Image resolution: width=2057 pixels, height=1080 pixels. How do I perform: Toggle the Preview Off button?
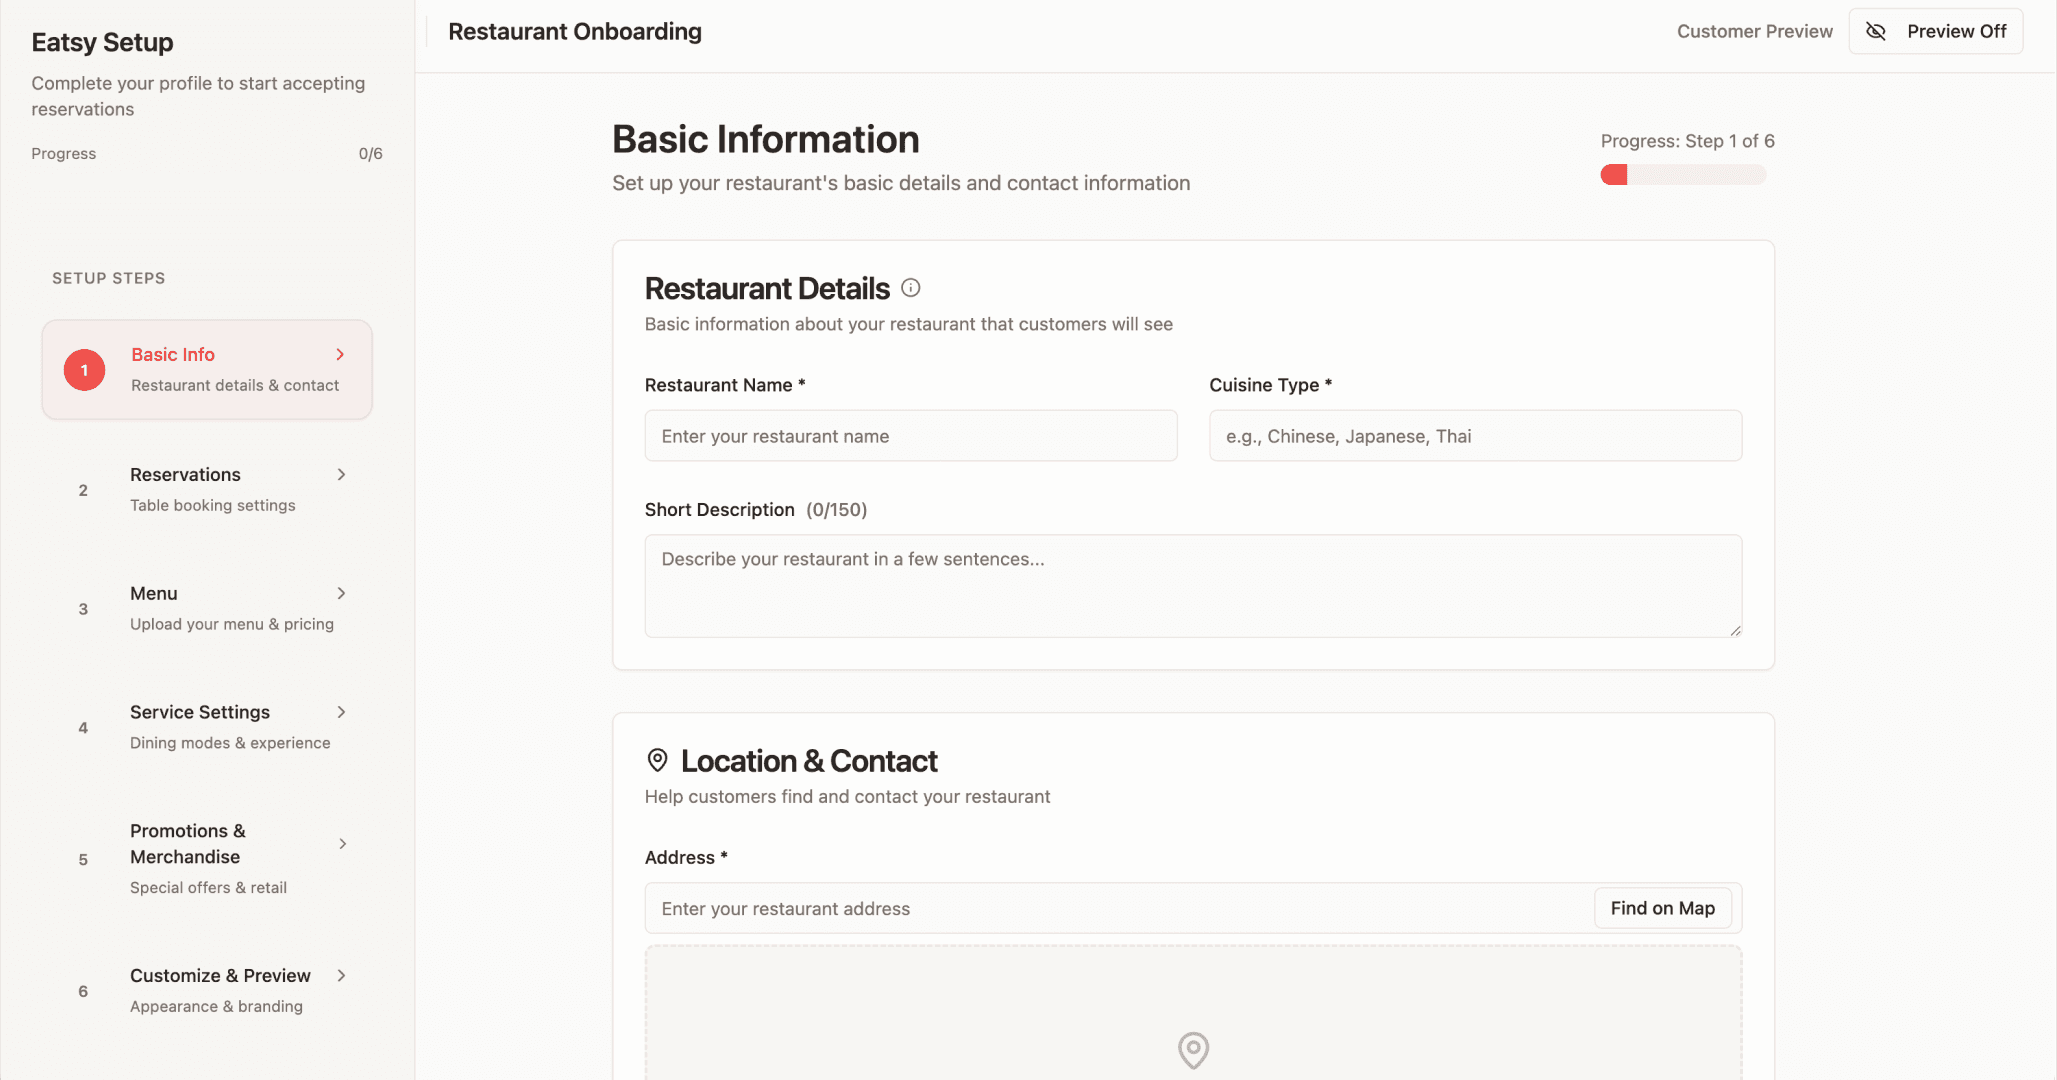pyautogui.click(x=1955, y=32)
